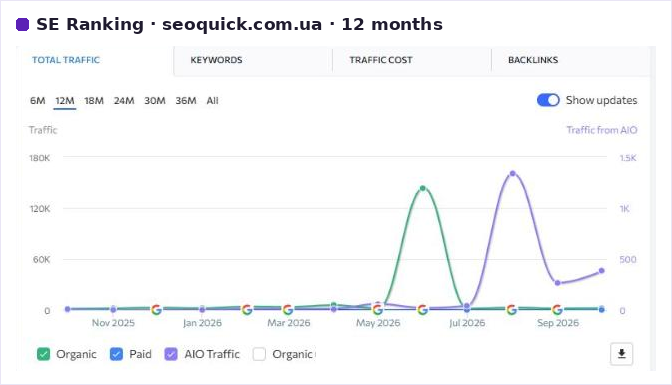Select the All time range

213,101
